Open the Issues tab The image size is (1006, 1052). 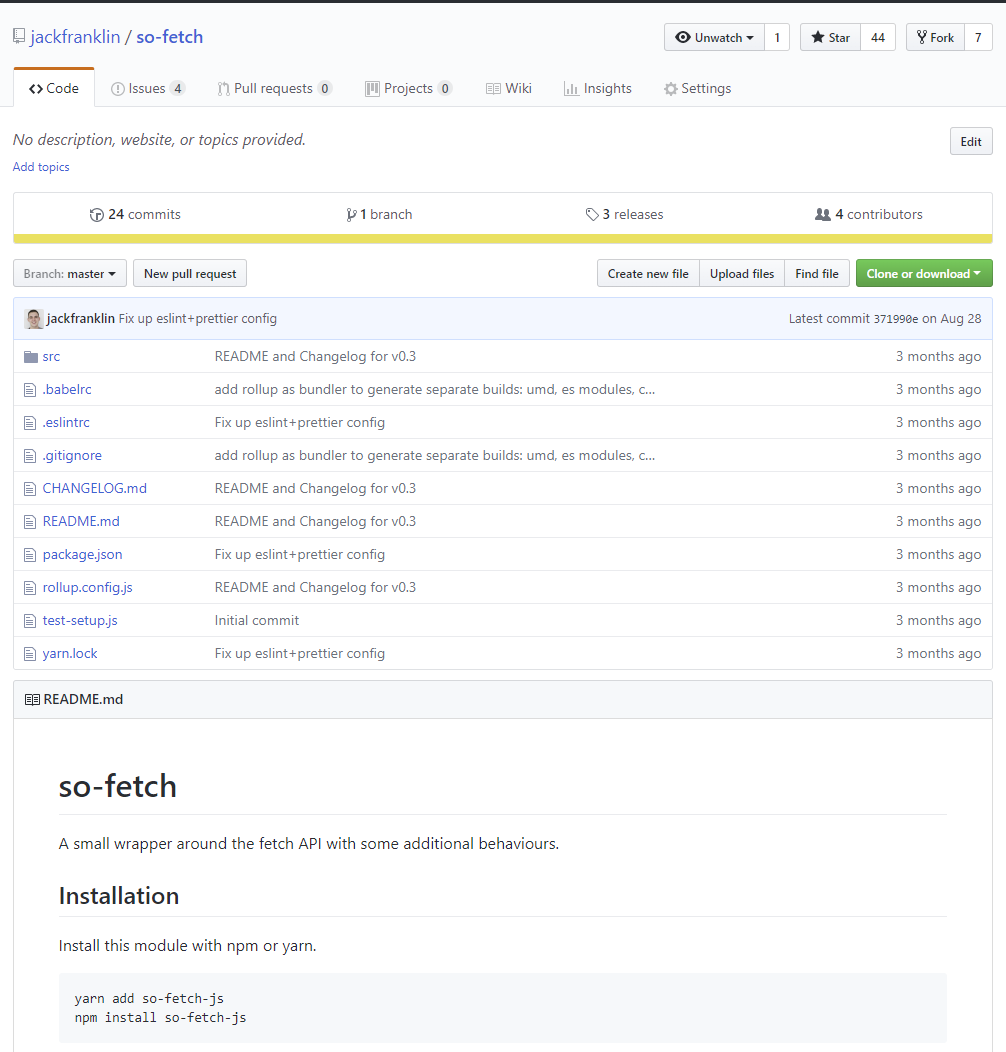pyautogui.click(x=148, y=89)
